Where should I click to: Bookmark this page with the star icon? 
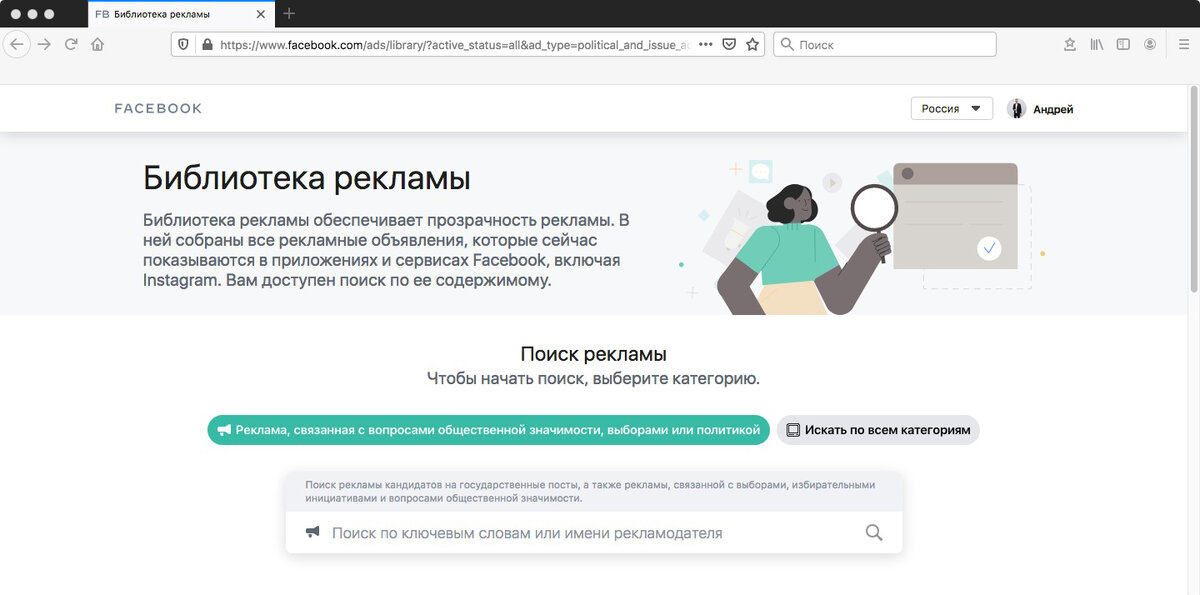pyautogui.click(x=754, y=44)
